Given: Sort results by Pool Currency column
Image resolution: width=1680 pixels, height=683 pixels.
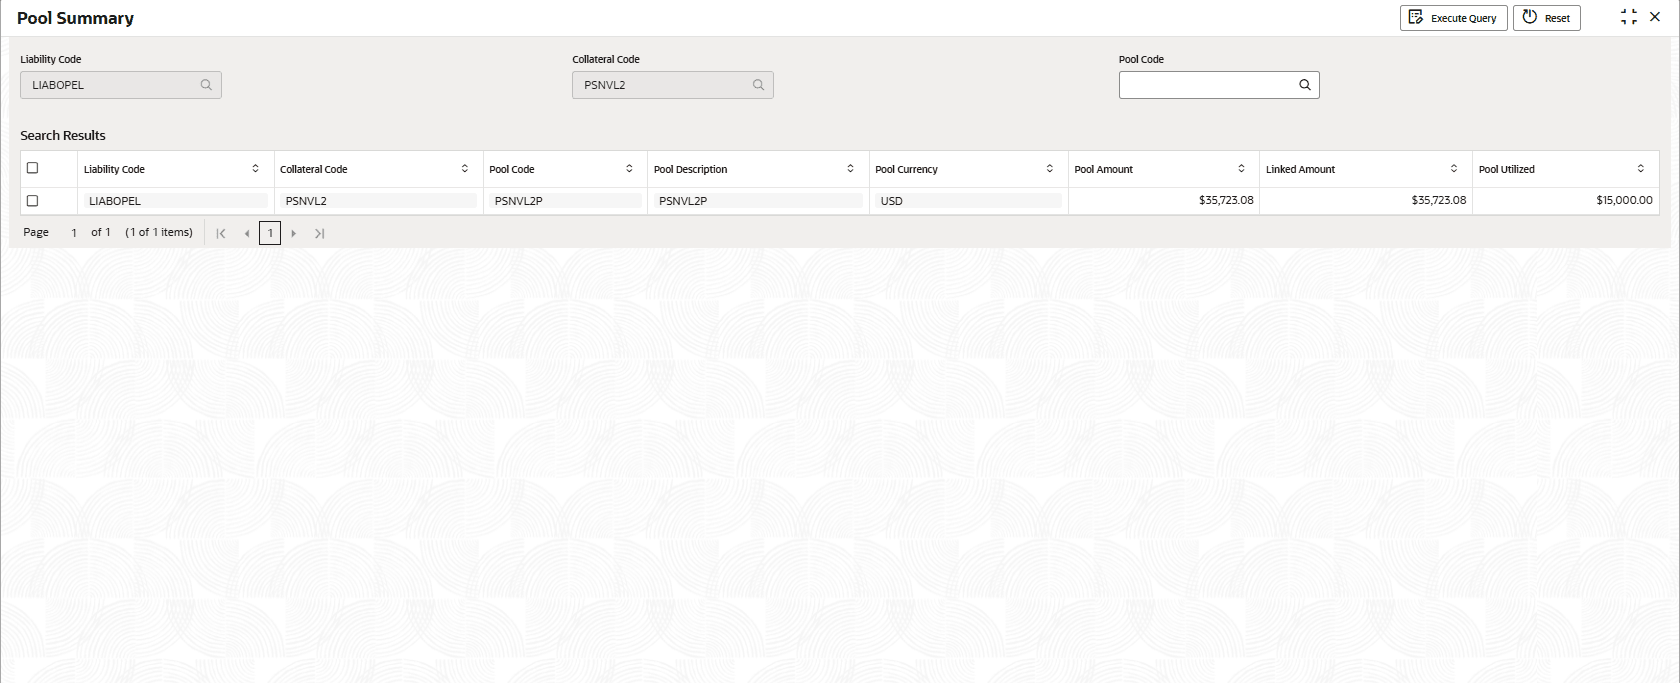Looking at the screenshot, I should [x=1049, y=169].
